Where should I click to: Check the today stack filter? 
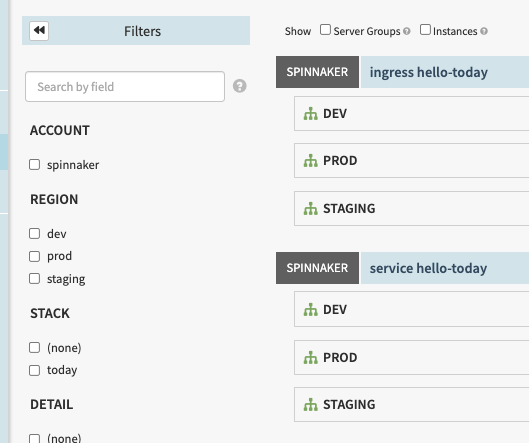(x=34, y=370)
